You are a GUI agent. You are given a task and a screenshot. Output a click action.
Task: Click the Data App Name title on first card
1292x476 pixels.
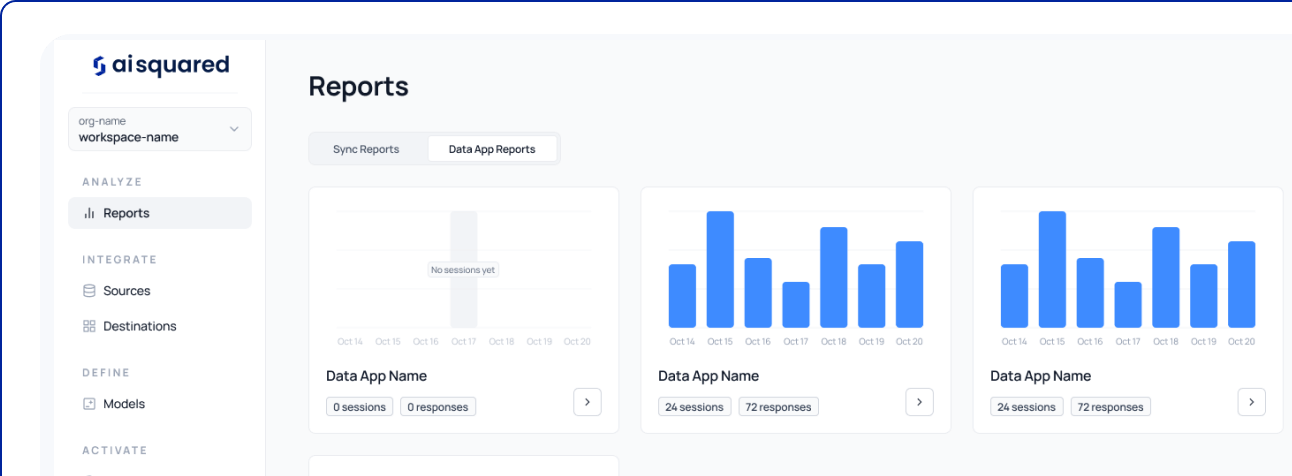(x=376, y=376)
